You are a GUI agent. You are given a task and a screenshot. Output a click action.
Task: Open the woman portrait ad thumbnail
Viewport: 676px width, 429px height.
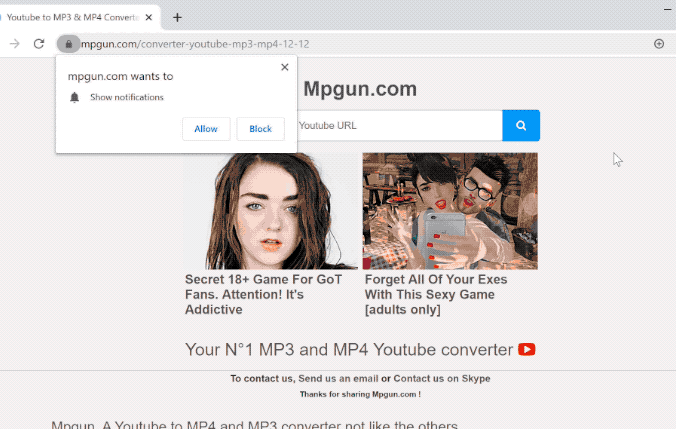[x=270, y=211]
